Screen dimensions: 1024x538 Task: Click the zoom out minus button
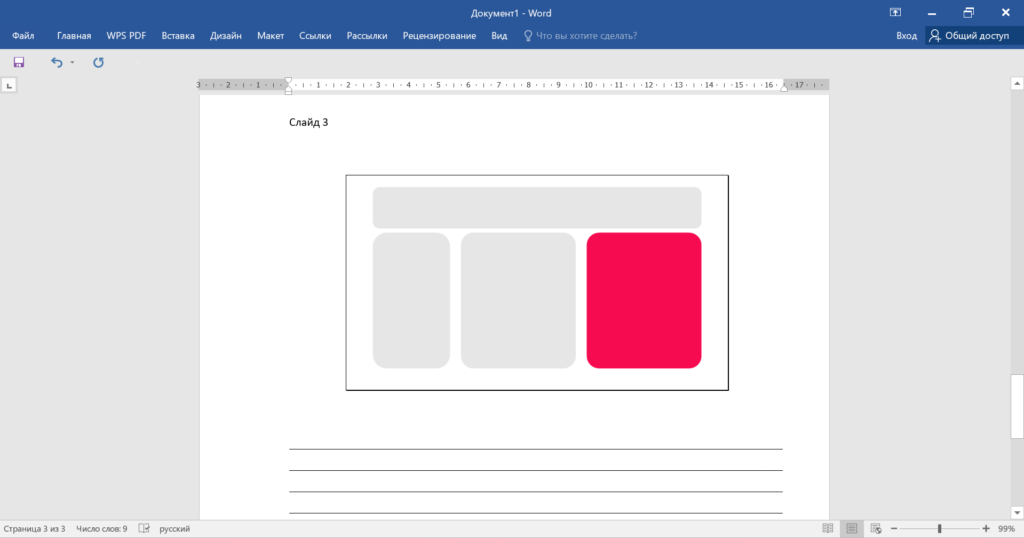pos(894,529)
